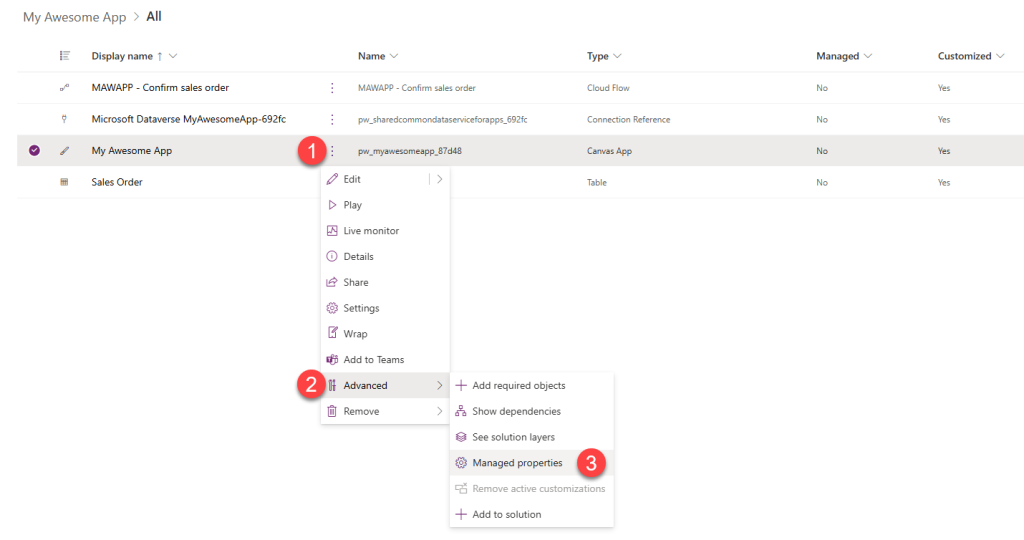Screen dimensions: 1024x540
Task: Expand the Advanced submenu arrow
Action: tap(440, 385)
